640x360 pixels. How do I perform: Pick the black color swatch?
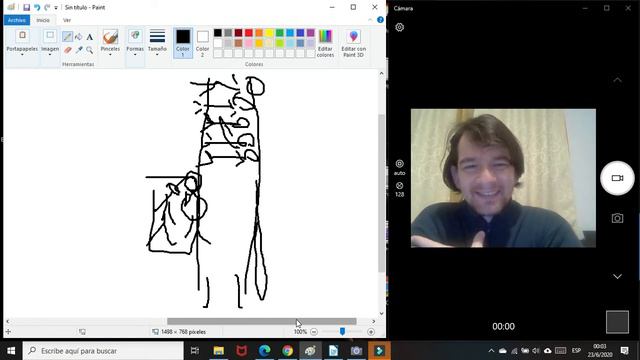click(218, 33)
